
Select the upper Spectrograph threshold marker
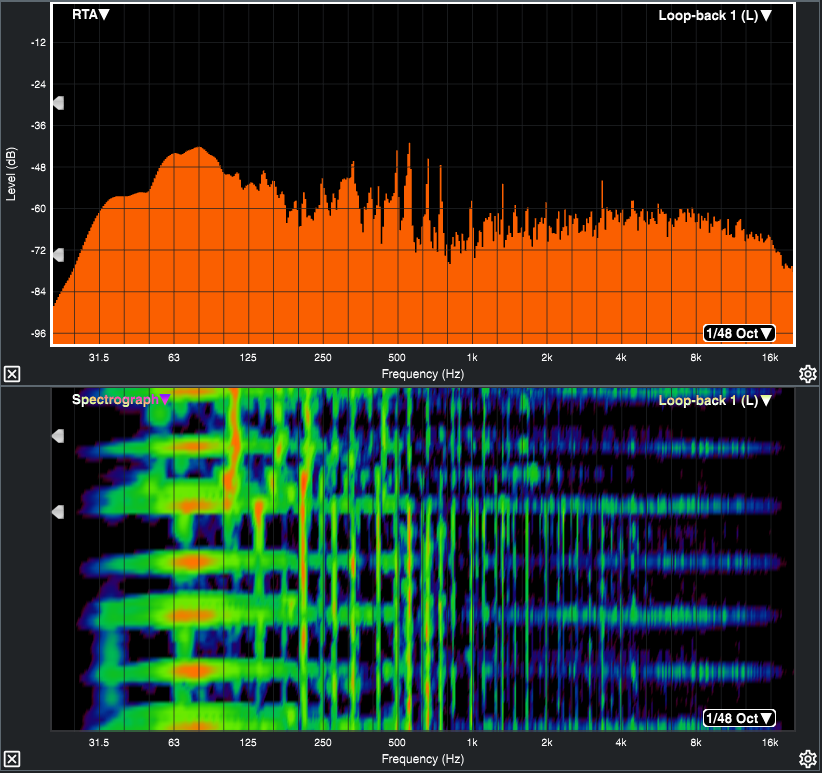(58, 436)
